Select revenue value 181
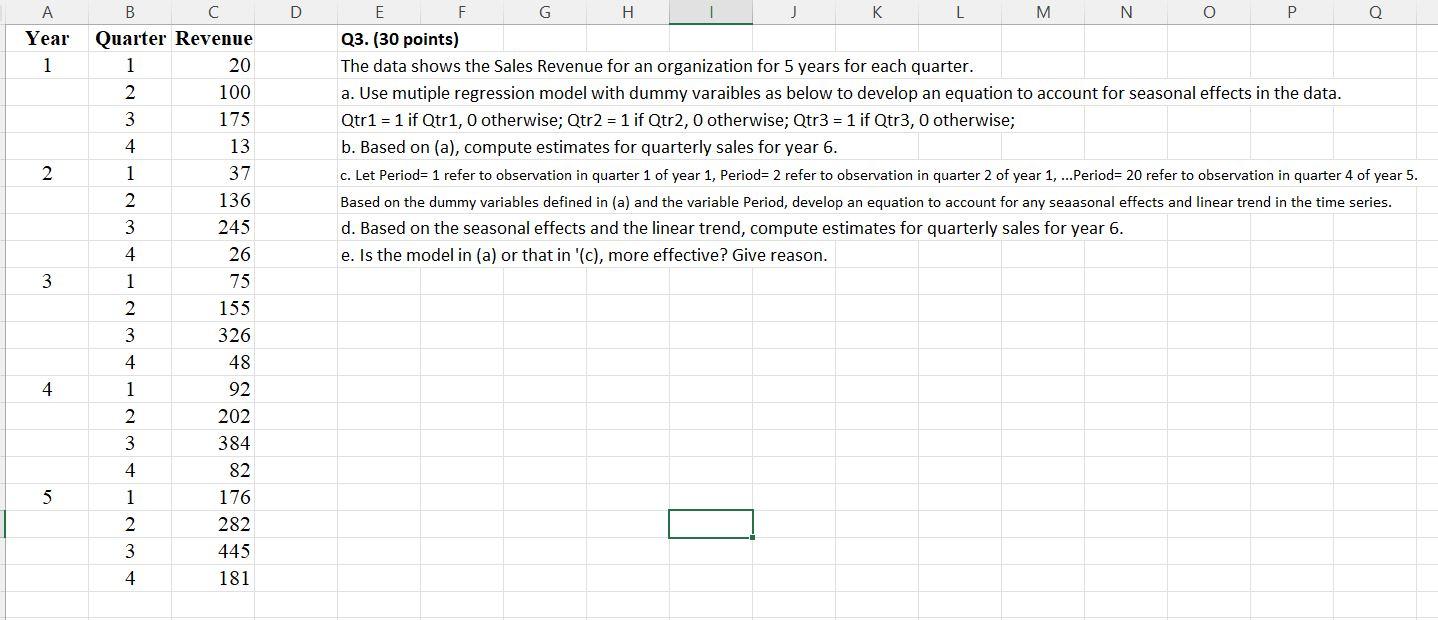Screen dimensions: 1438x620 (x=213, y=578)
